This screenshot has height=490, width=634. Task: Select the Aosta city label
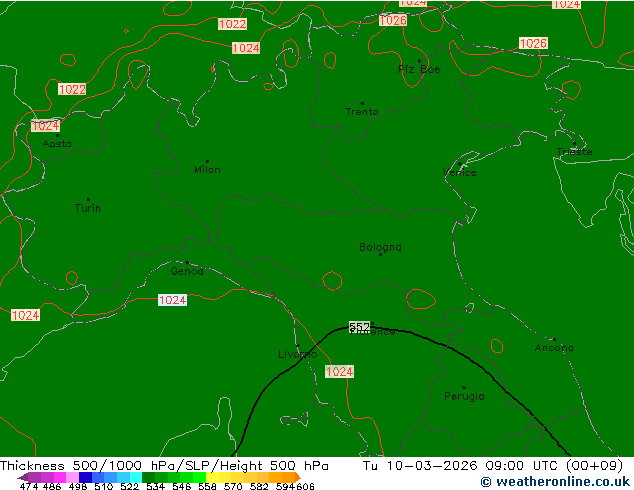coord(57,144)
